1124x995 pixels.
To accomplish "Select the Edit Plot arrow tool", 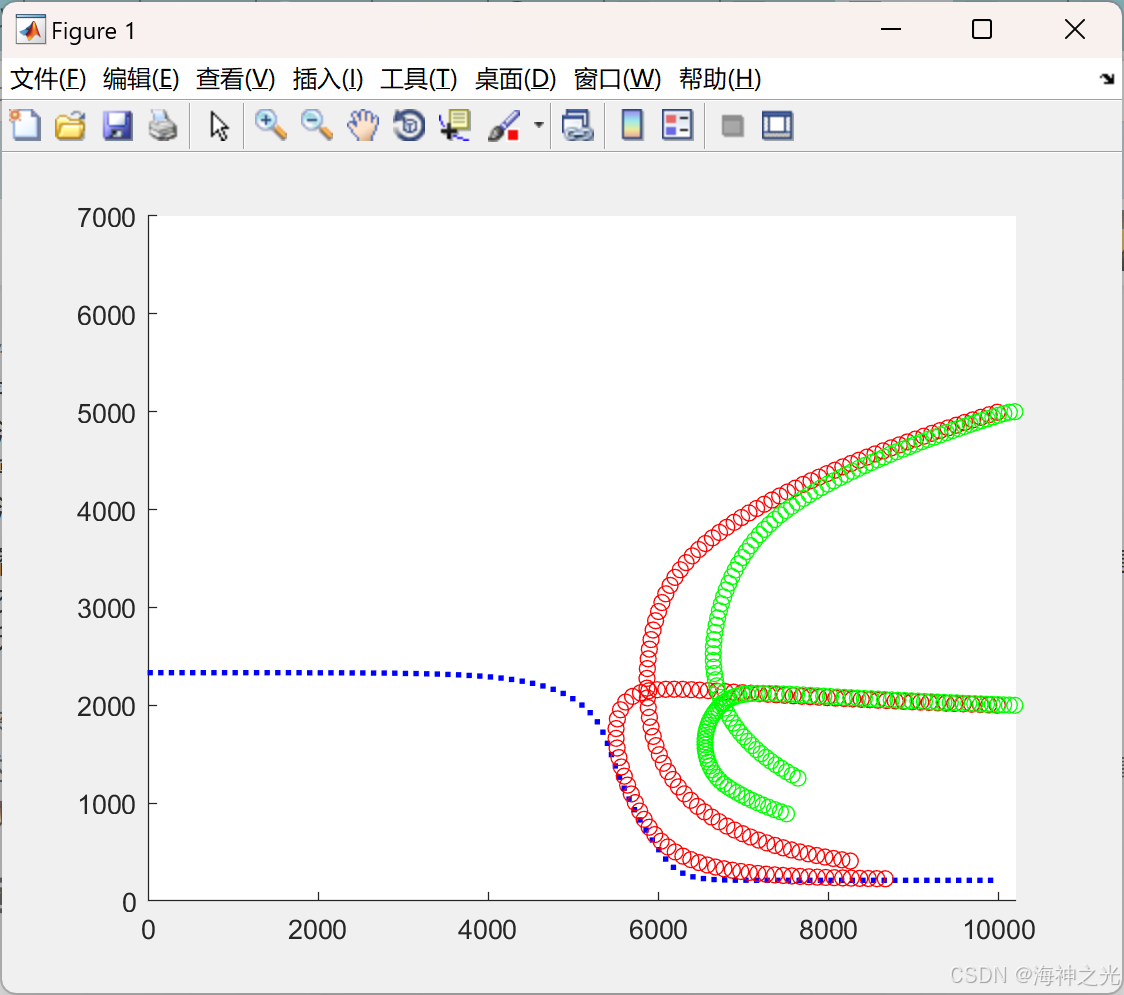I will coord(219,125).
